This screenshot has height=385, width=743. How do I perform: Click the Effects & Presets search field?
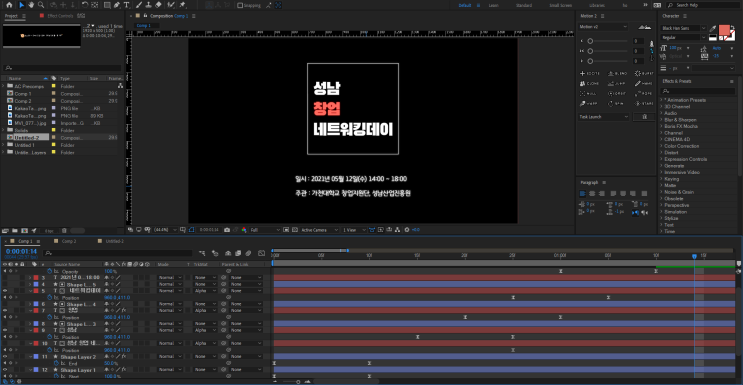coord(698,91)
